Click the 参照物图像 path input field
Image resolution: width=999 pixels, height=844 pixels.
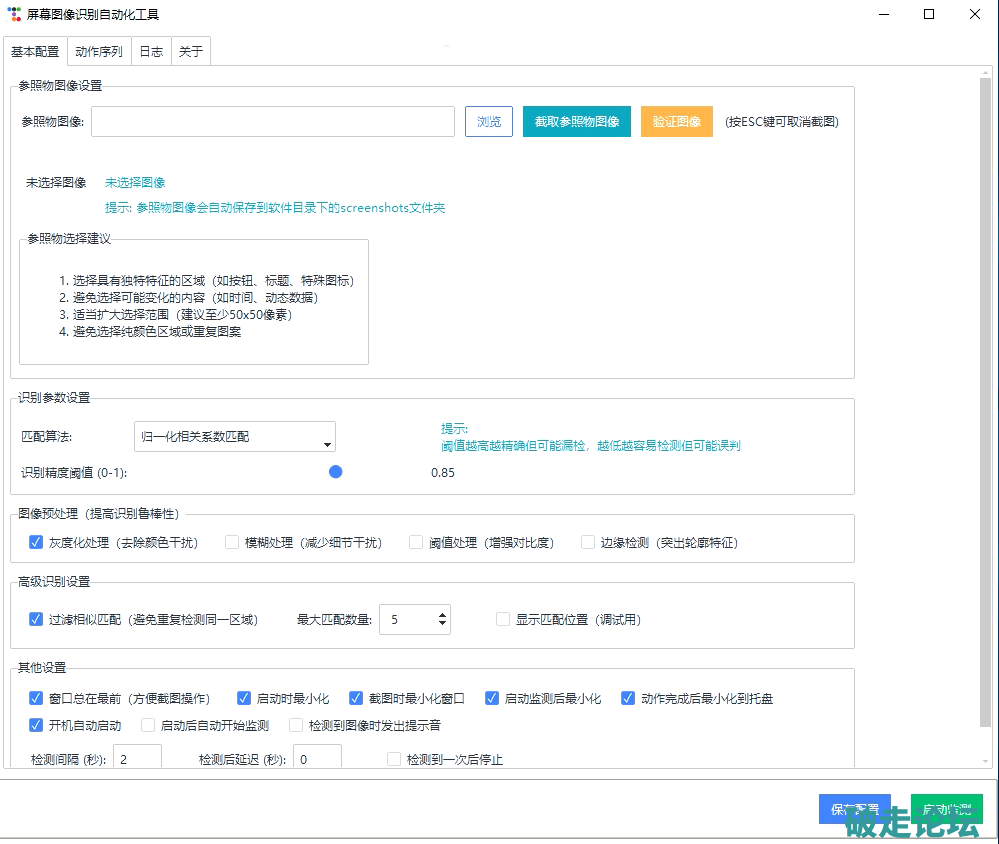(273, 122)
